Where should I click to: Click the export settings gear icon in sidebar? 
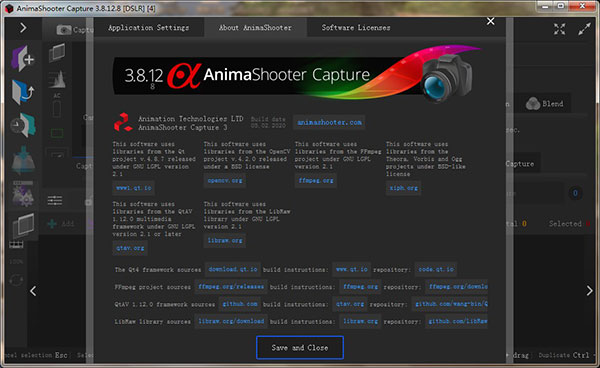pyautogui.click(x=23, y=193)
